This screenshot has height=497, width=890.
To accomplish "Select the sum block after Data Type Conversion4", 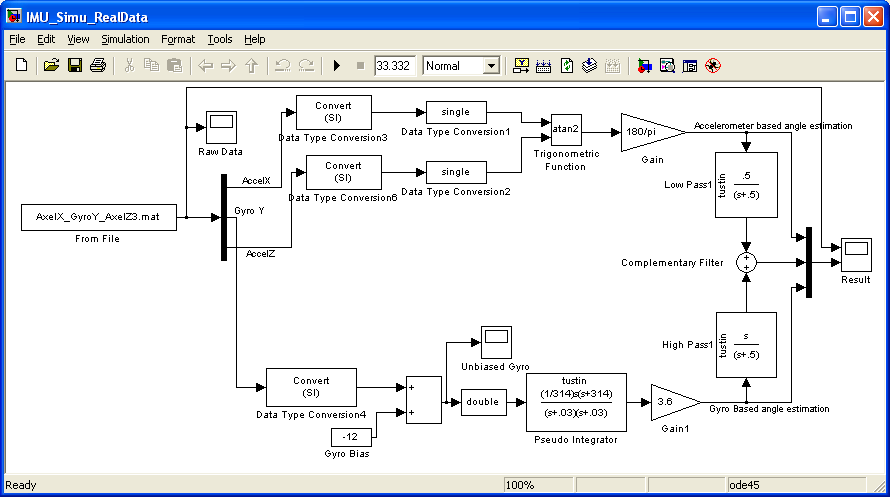I will [423, 400].
